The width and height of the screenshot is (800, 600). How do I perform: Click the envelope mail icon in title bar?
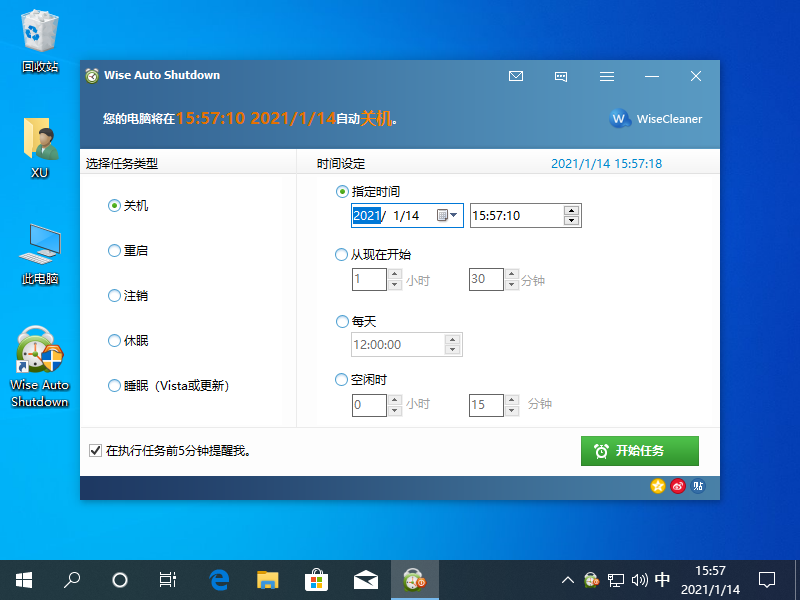516,76
